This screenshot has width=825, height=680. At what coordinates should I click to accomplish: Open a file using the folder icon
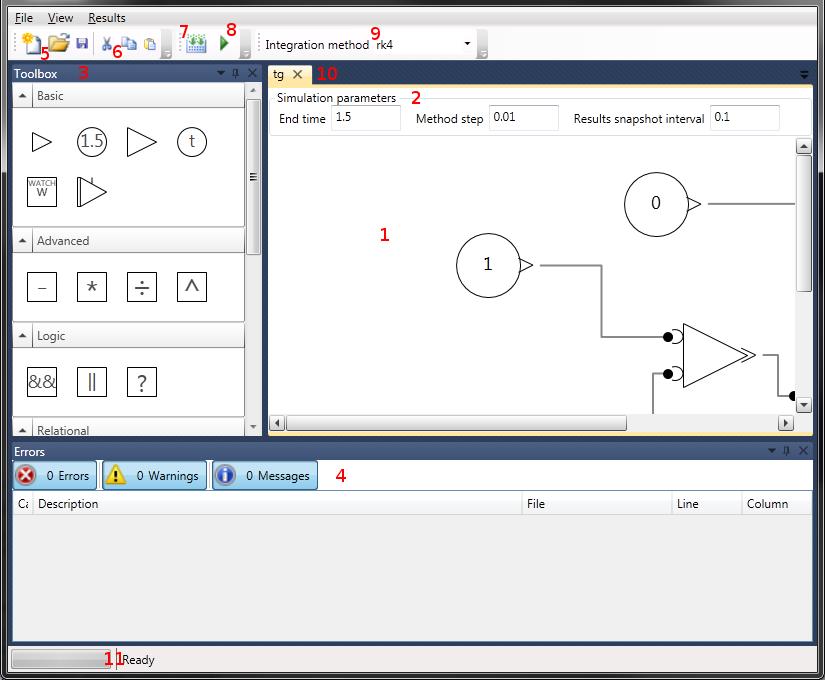tap(58, 43)
